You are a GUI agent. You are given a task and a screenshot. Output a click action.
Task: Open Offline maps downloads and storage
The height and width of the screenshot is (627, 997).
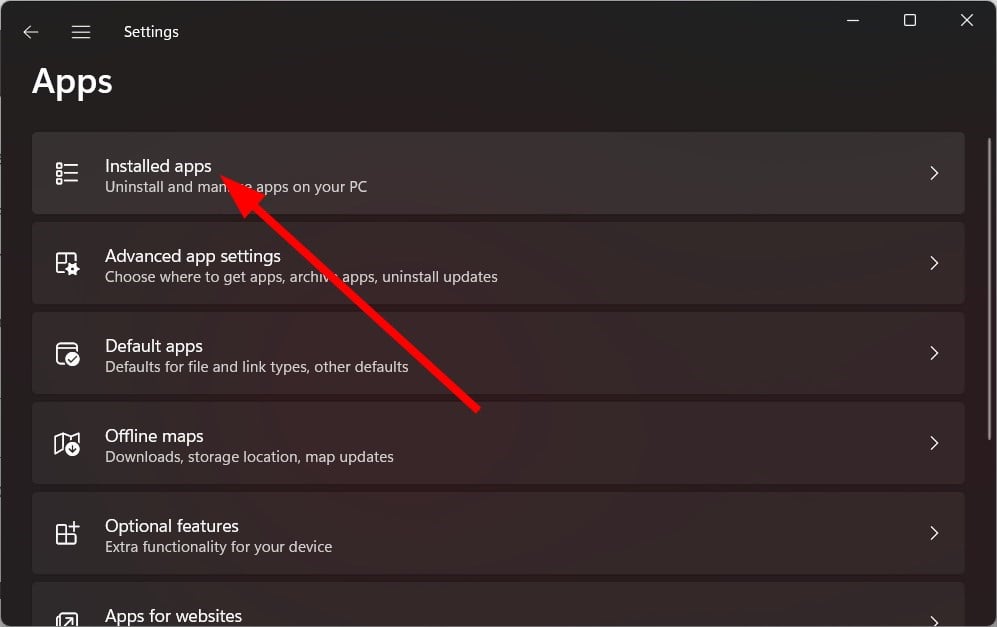pyautogui.click(x=498, y=443)
